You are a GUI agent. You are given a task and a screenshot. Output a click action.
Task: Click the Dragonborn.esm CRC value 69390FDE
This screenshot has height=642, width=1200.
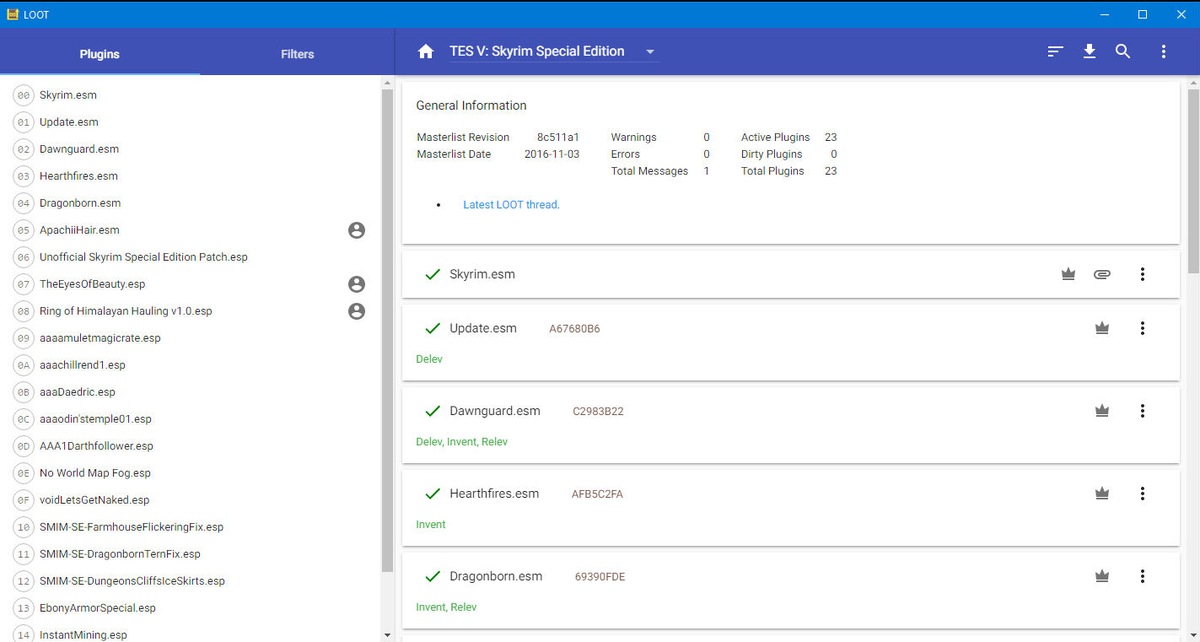click(600, 577)
